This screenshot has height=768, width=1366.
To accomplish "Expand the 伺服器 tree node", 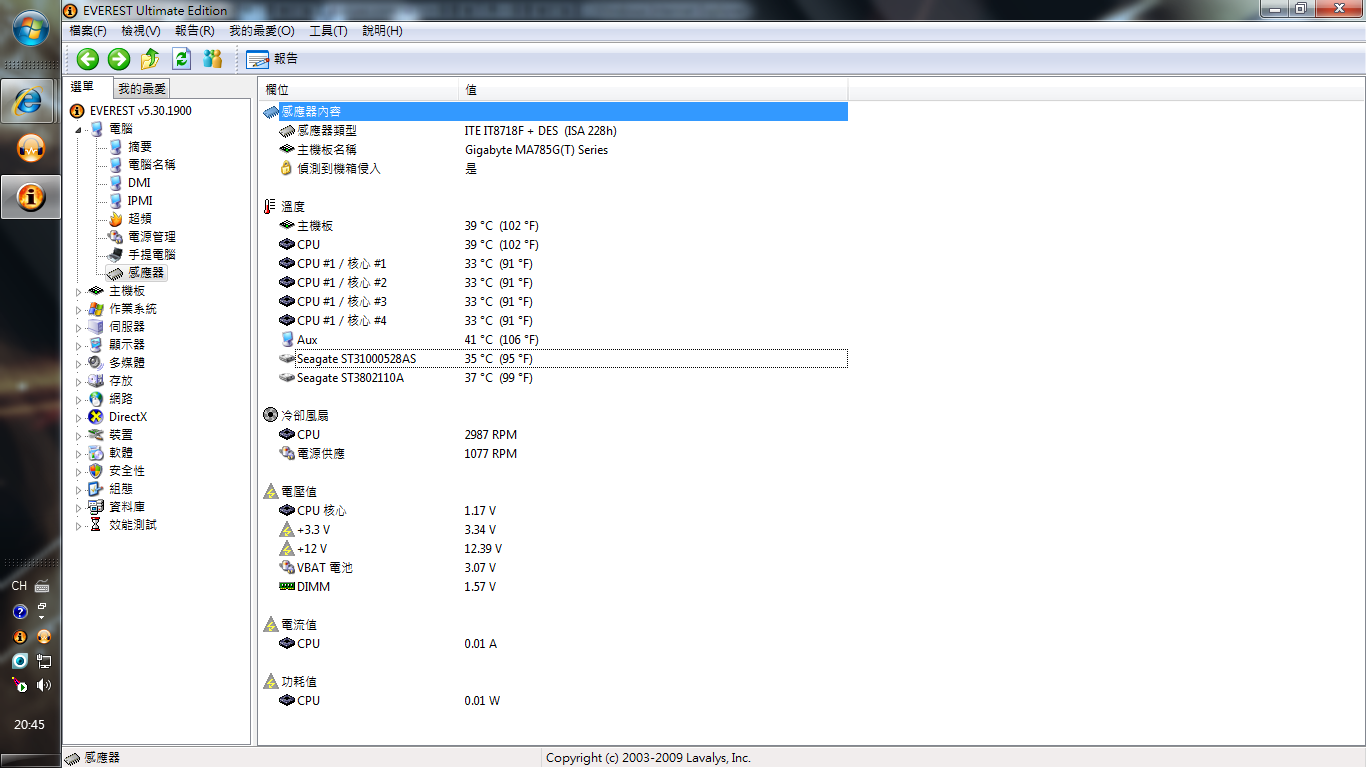I will [79, 327].
